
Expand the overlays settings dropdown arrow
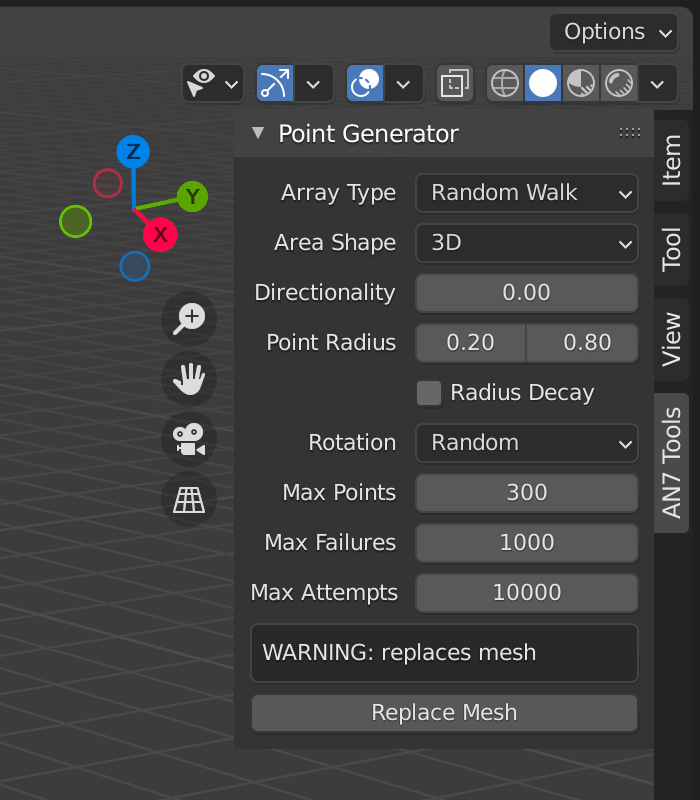pyautogui.click(x=403, y=83)
